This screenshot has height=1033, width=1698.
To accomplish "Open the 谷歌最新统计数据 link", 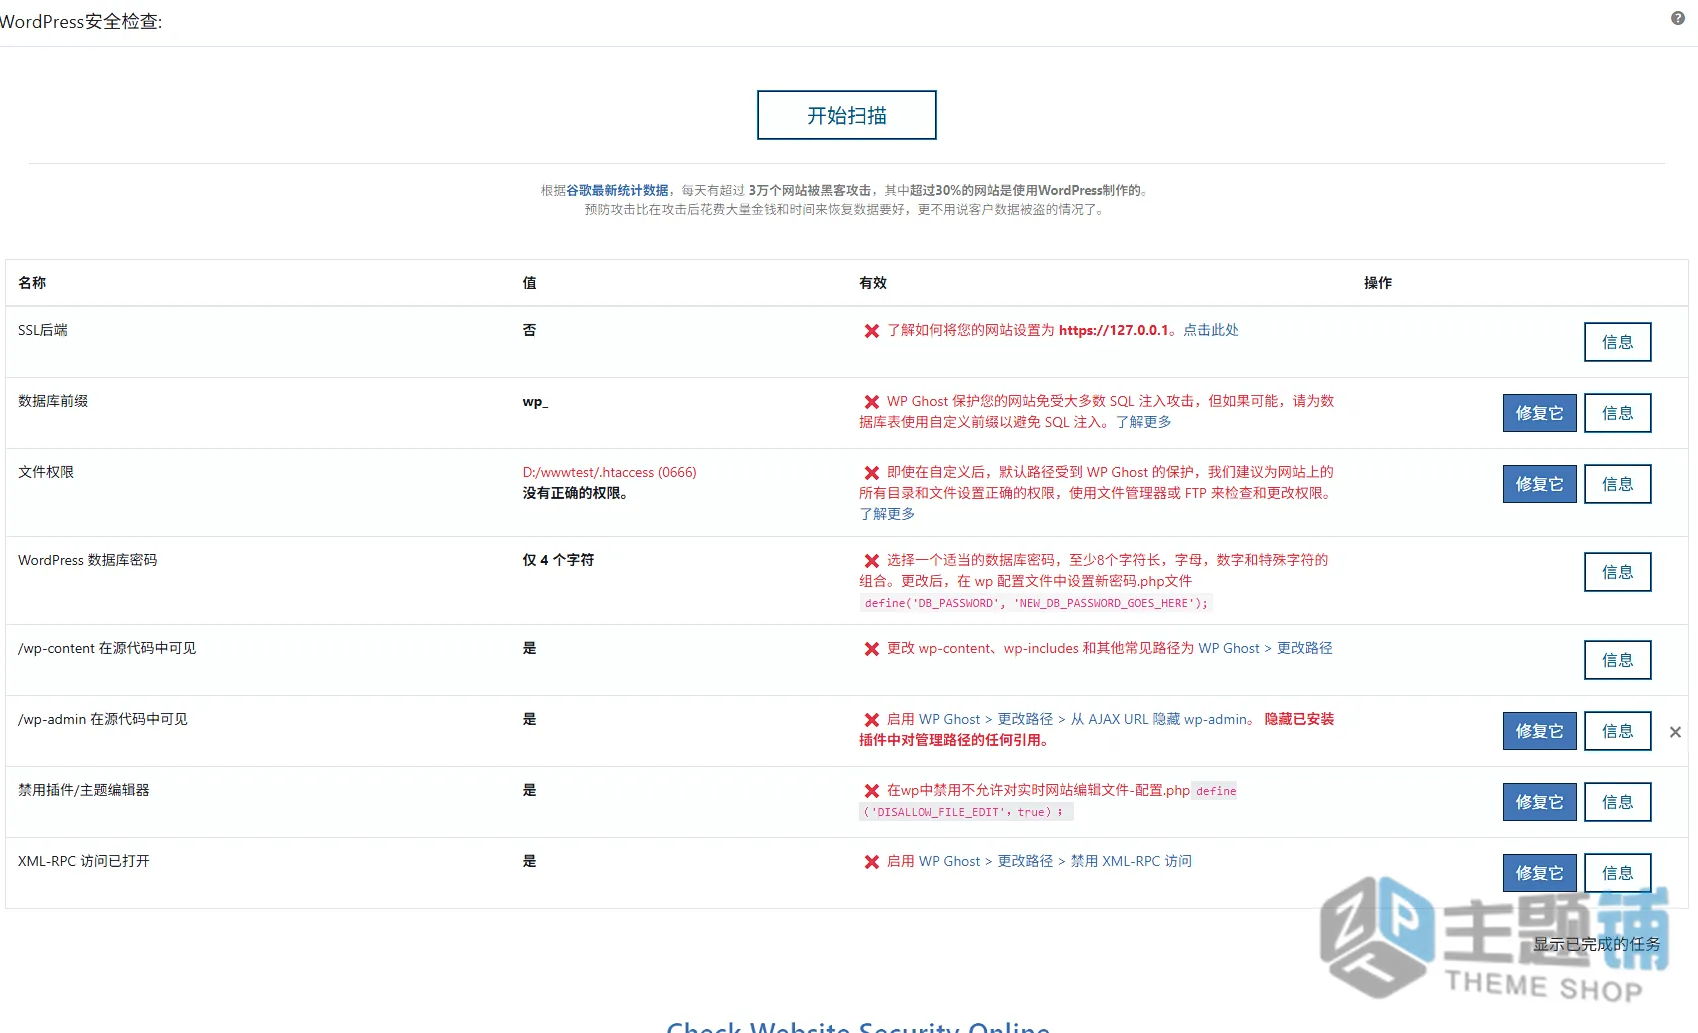I will (617, 190).
